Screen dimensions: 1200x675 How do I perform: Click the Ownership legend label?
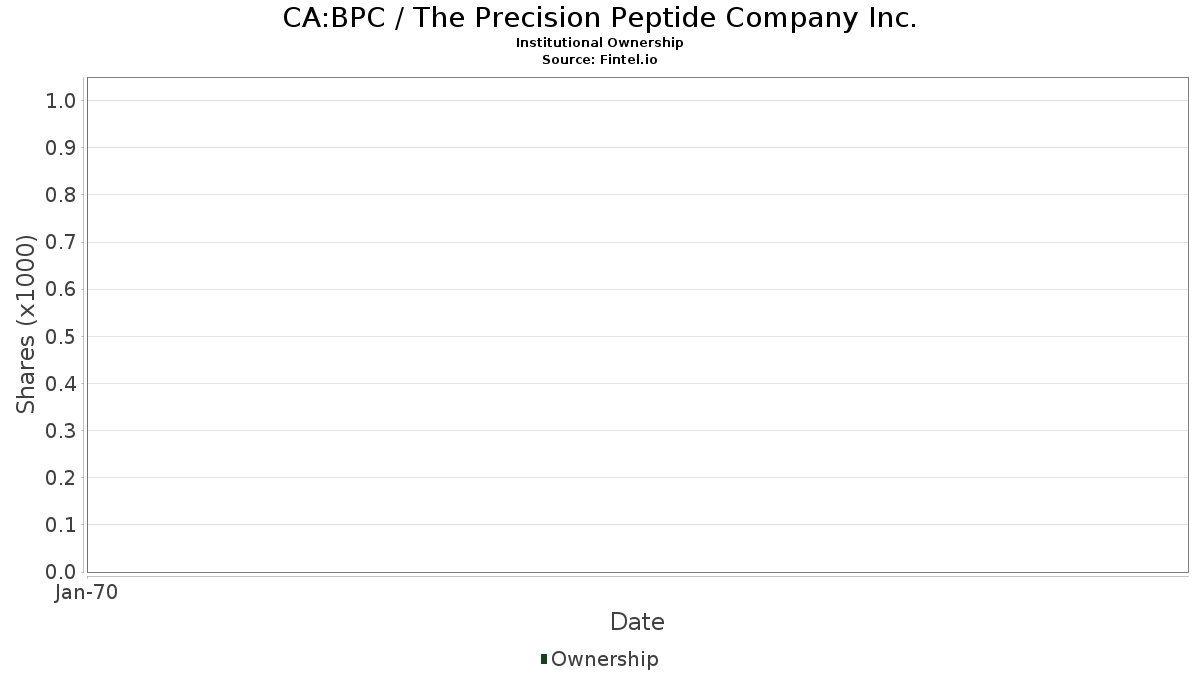coord(604,659)
